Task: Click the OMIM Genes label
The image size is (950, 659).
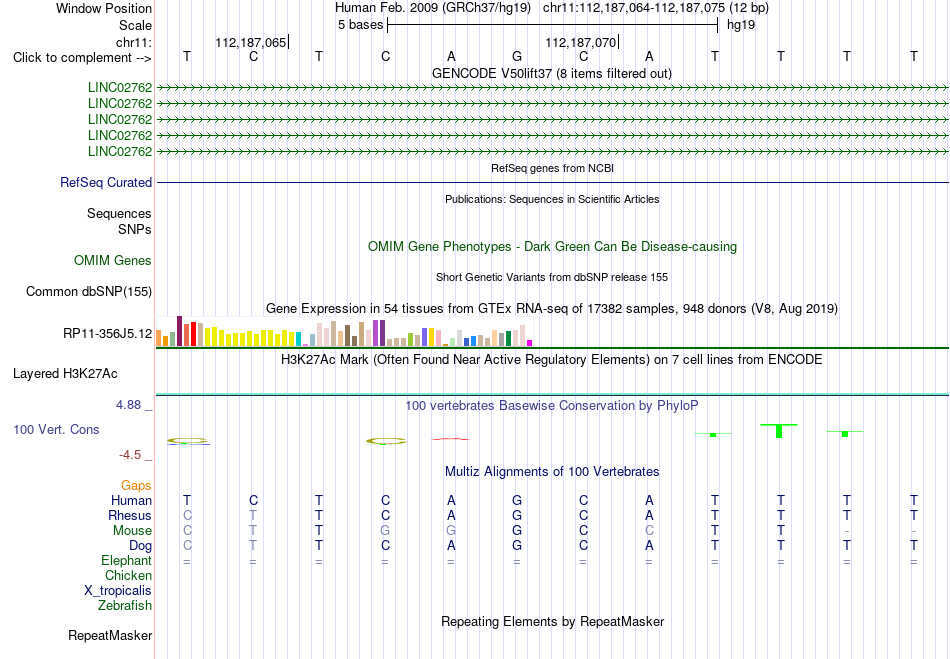Action: click(113, 260)
